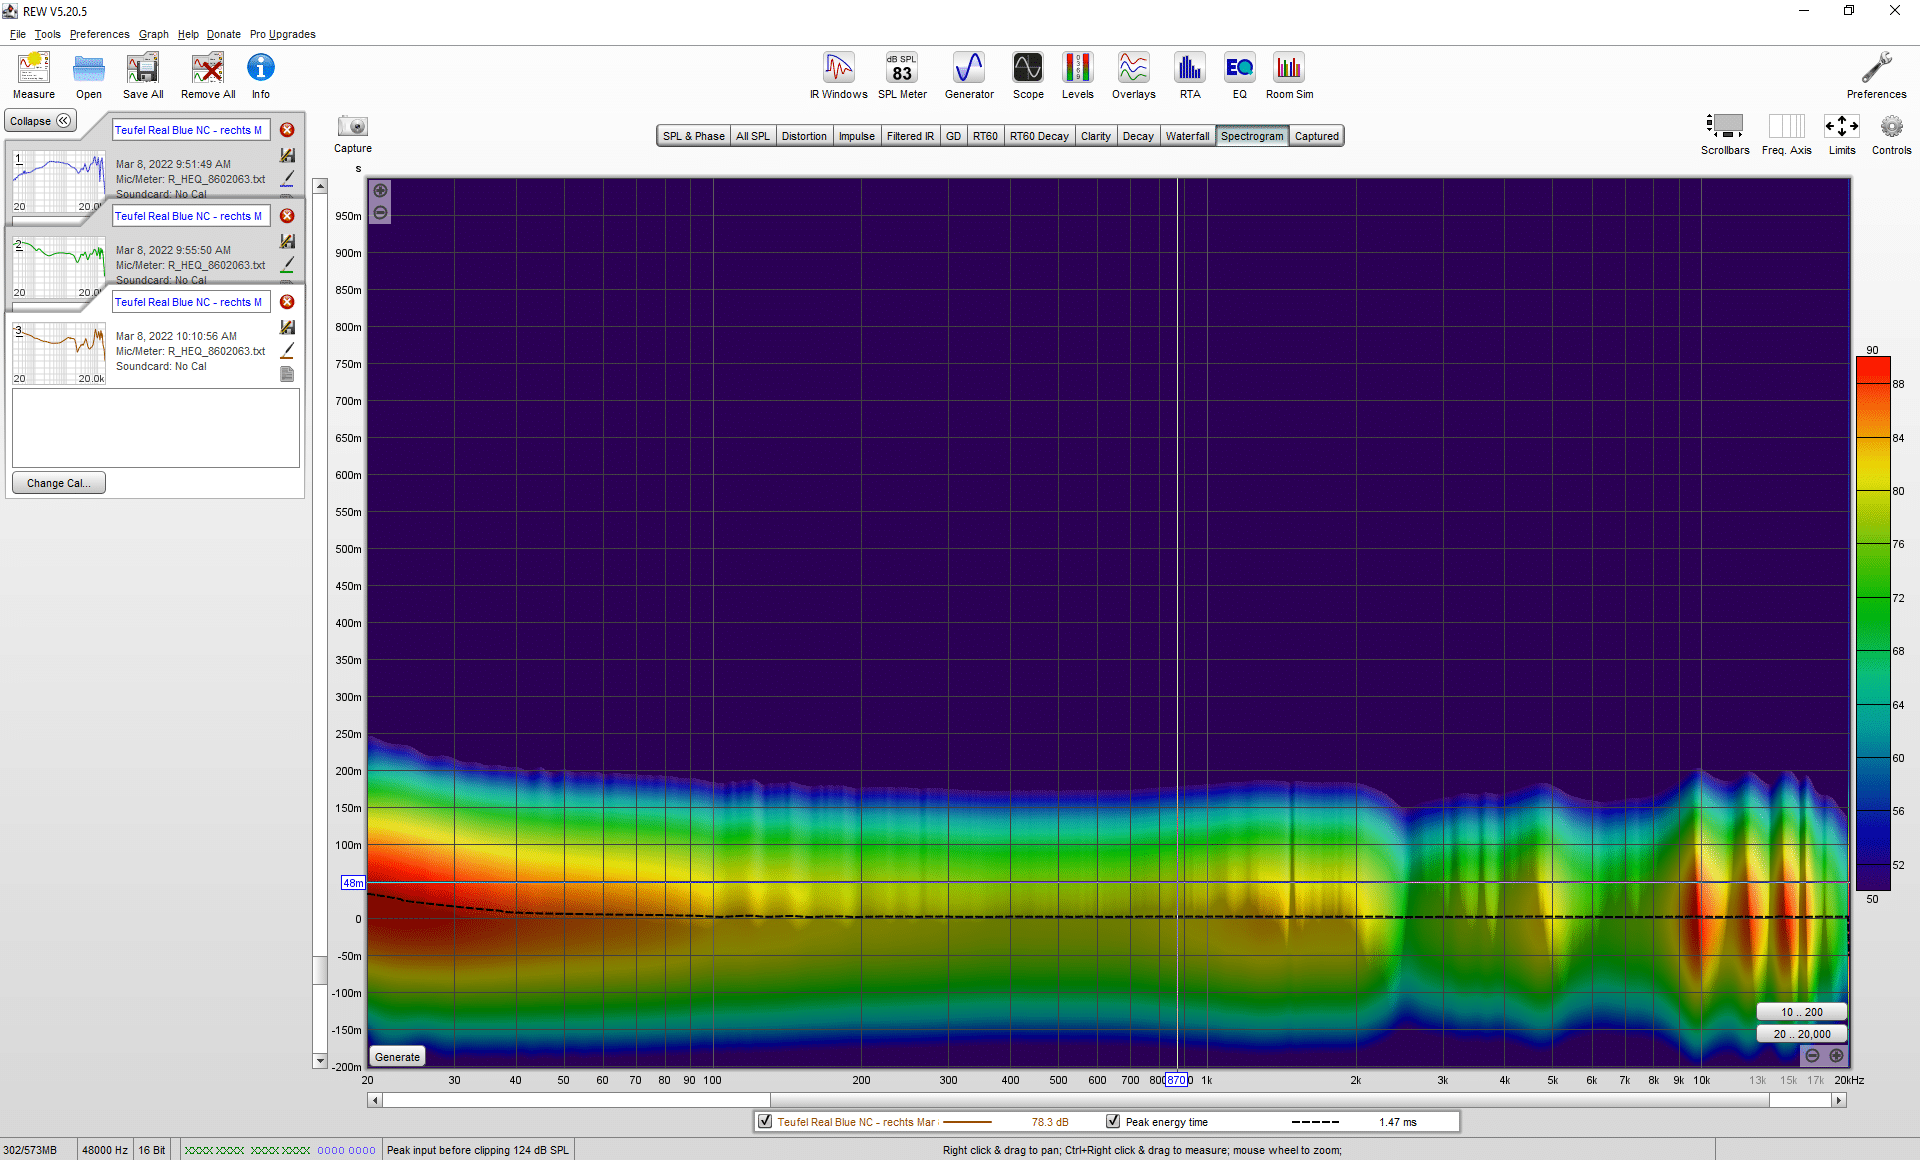Open IR Windows tool
Screen dimensions: 1920x1160
[839, 76]
